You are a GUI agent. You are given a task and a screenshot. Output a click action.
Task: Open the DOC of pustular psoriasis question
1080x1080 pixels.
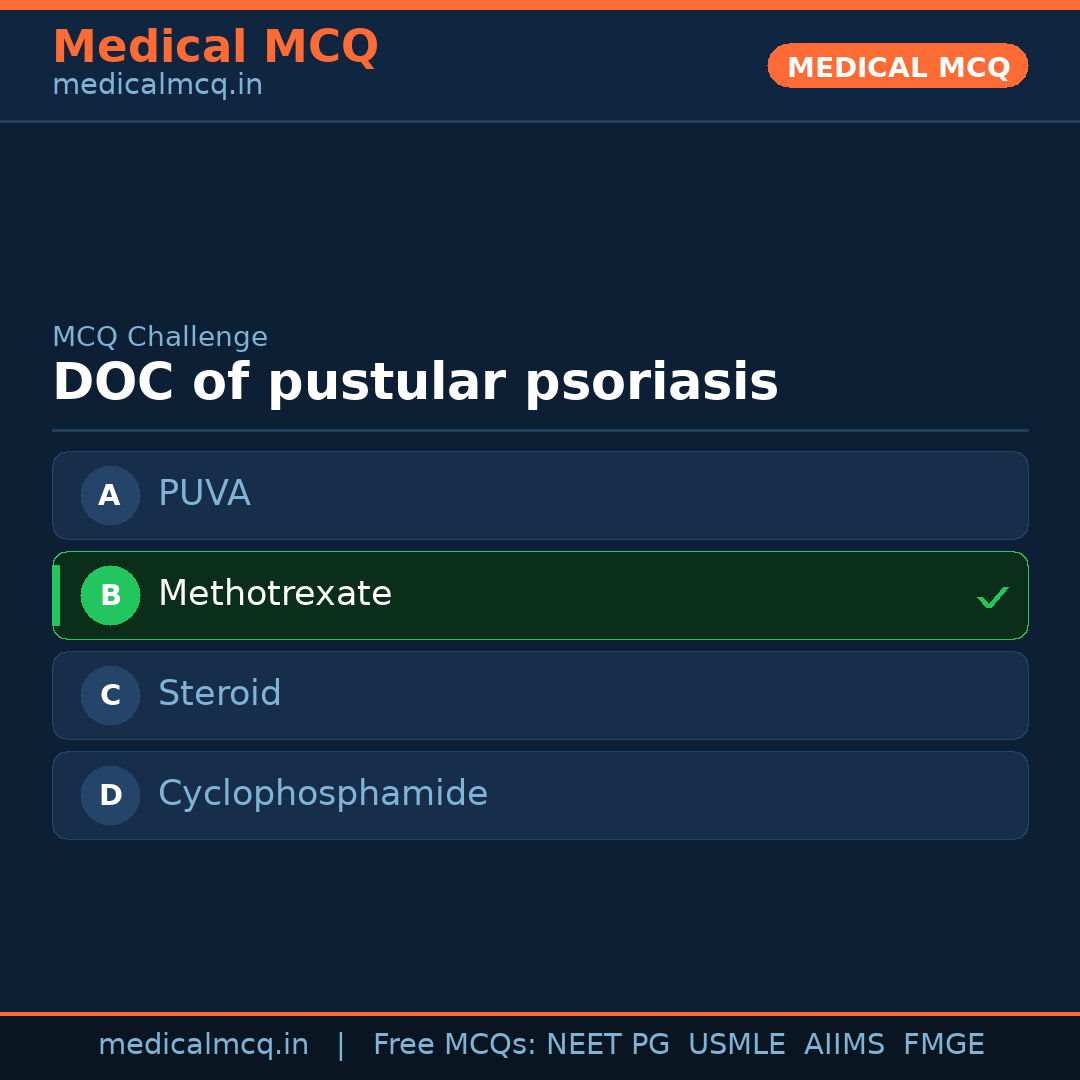[416, 382]
